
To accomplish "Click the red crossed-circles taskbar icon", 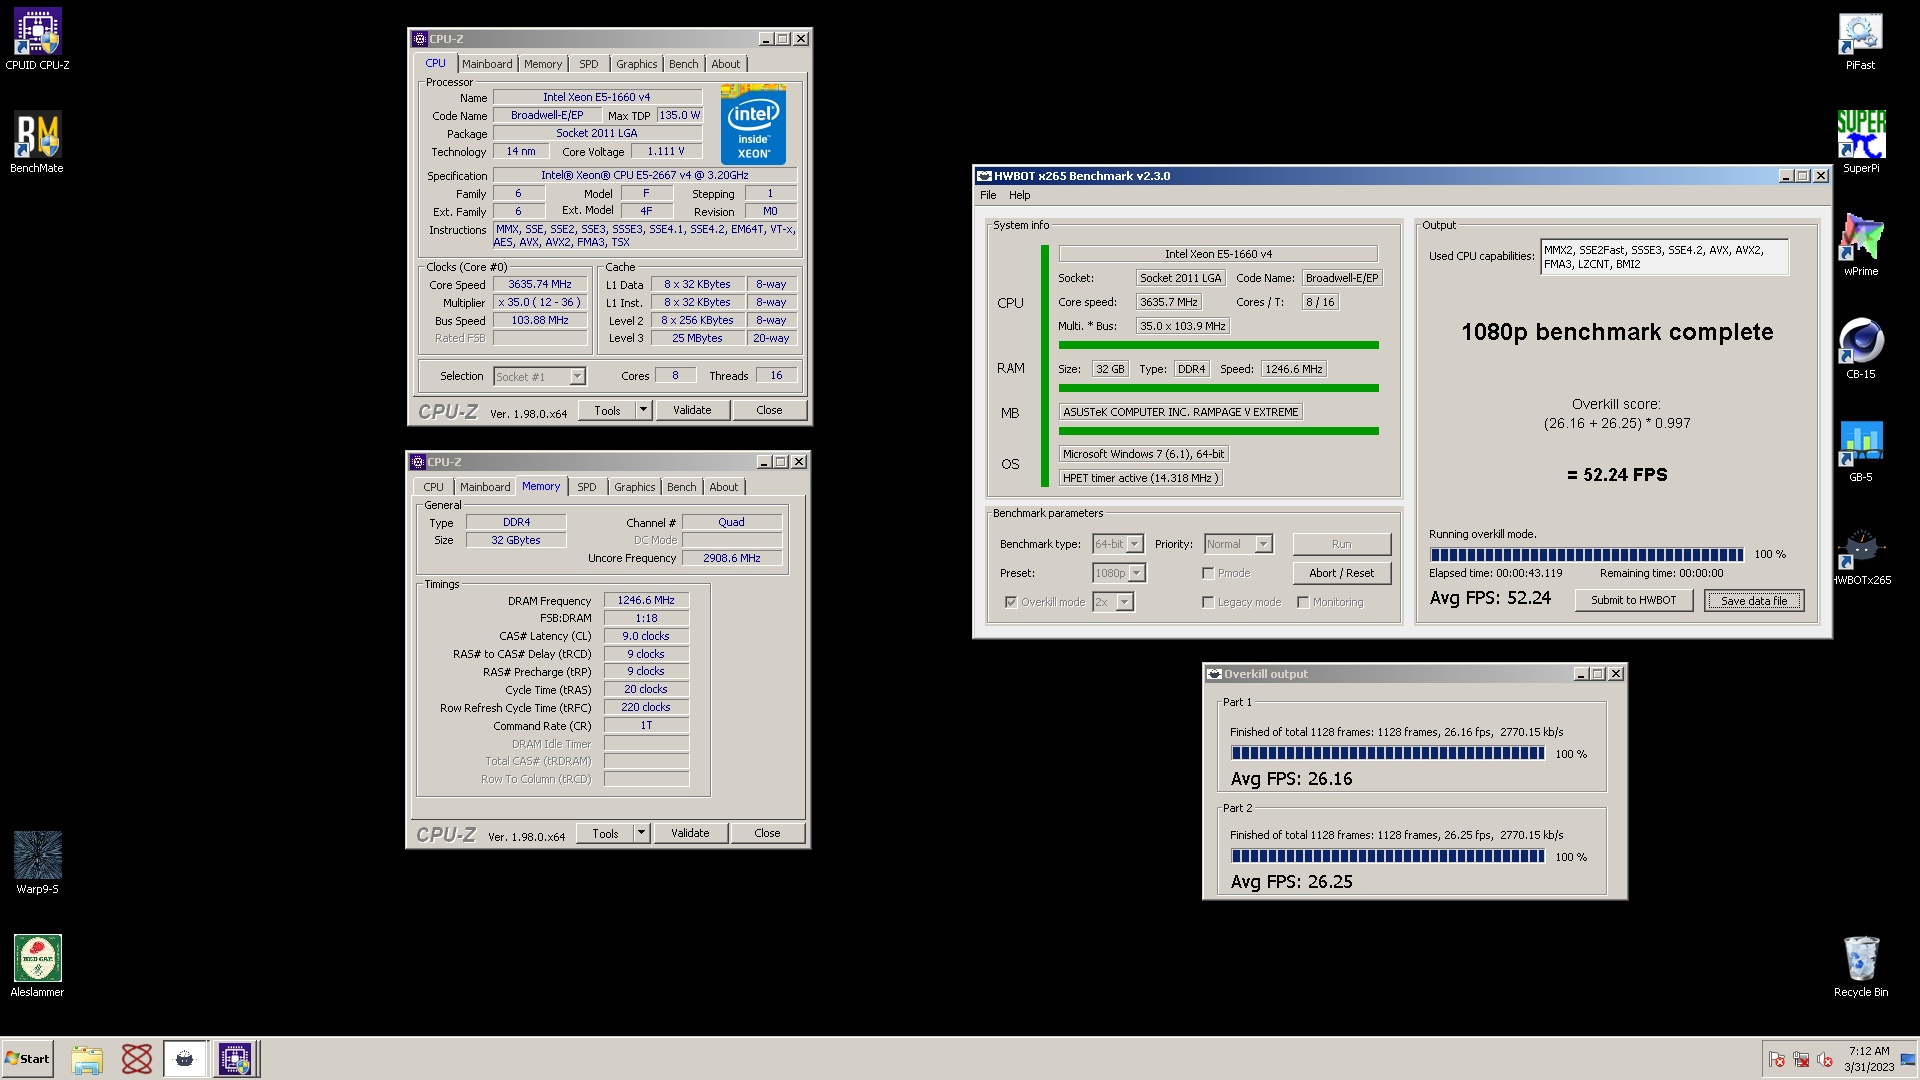I will tap(136, 1059).
